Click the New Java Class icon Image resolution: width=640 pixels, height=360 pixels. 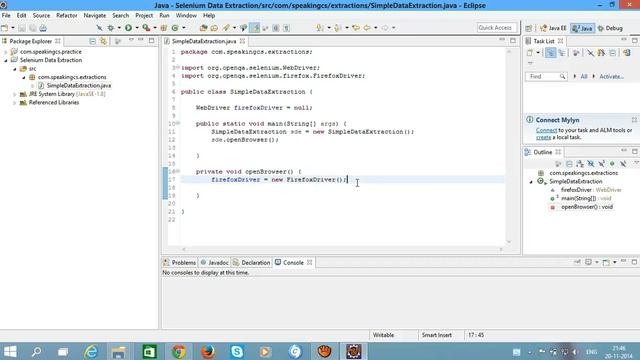pyautogui.click(x=175, y=28)
